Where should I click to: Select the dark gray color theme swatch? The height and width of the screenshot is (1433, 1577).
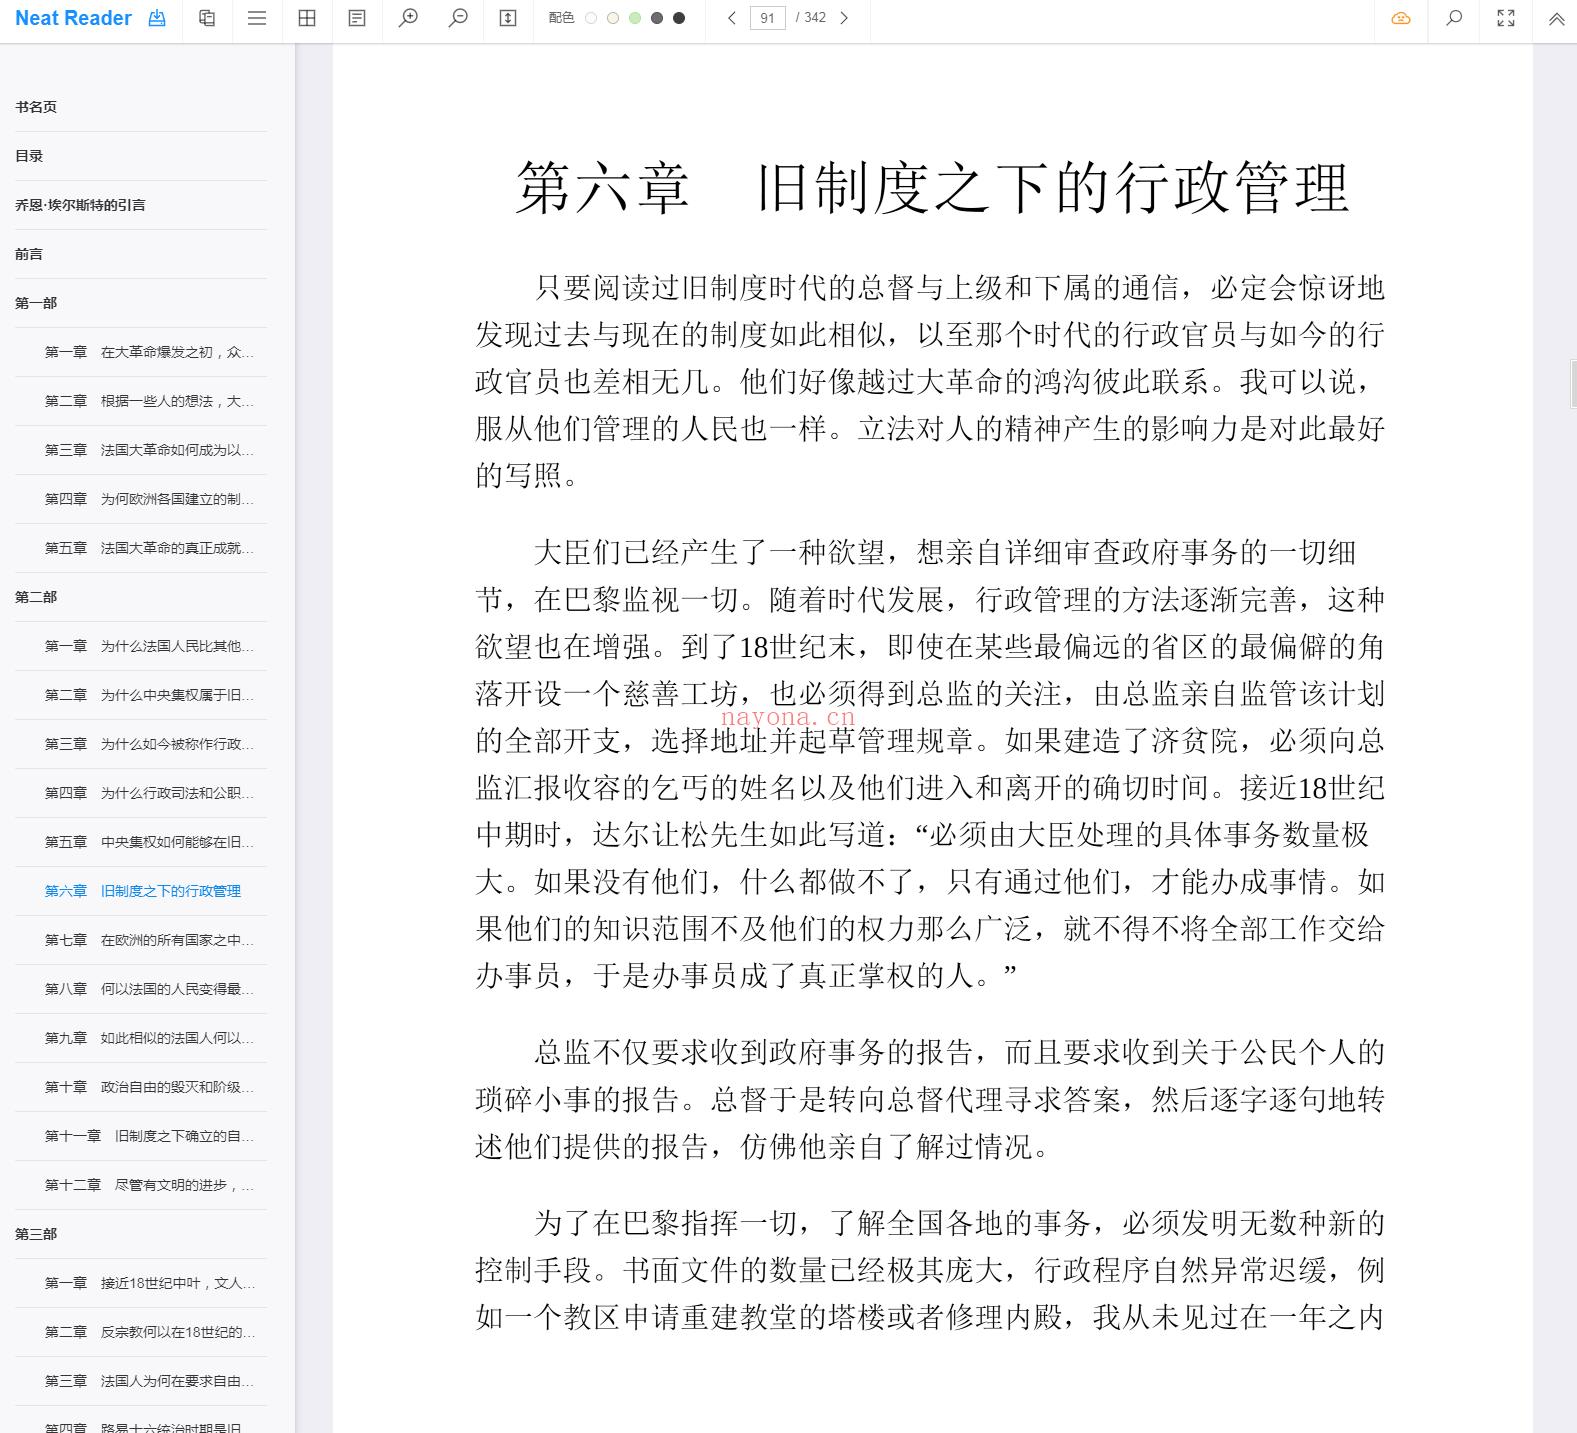[657, 18]
